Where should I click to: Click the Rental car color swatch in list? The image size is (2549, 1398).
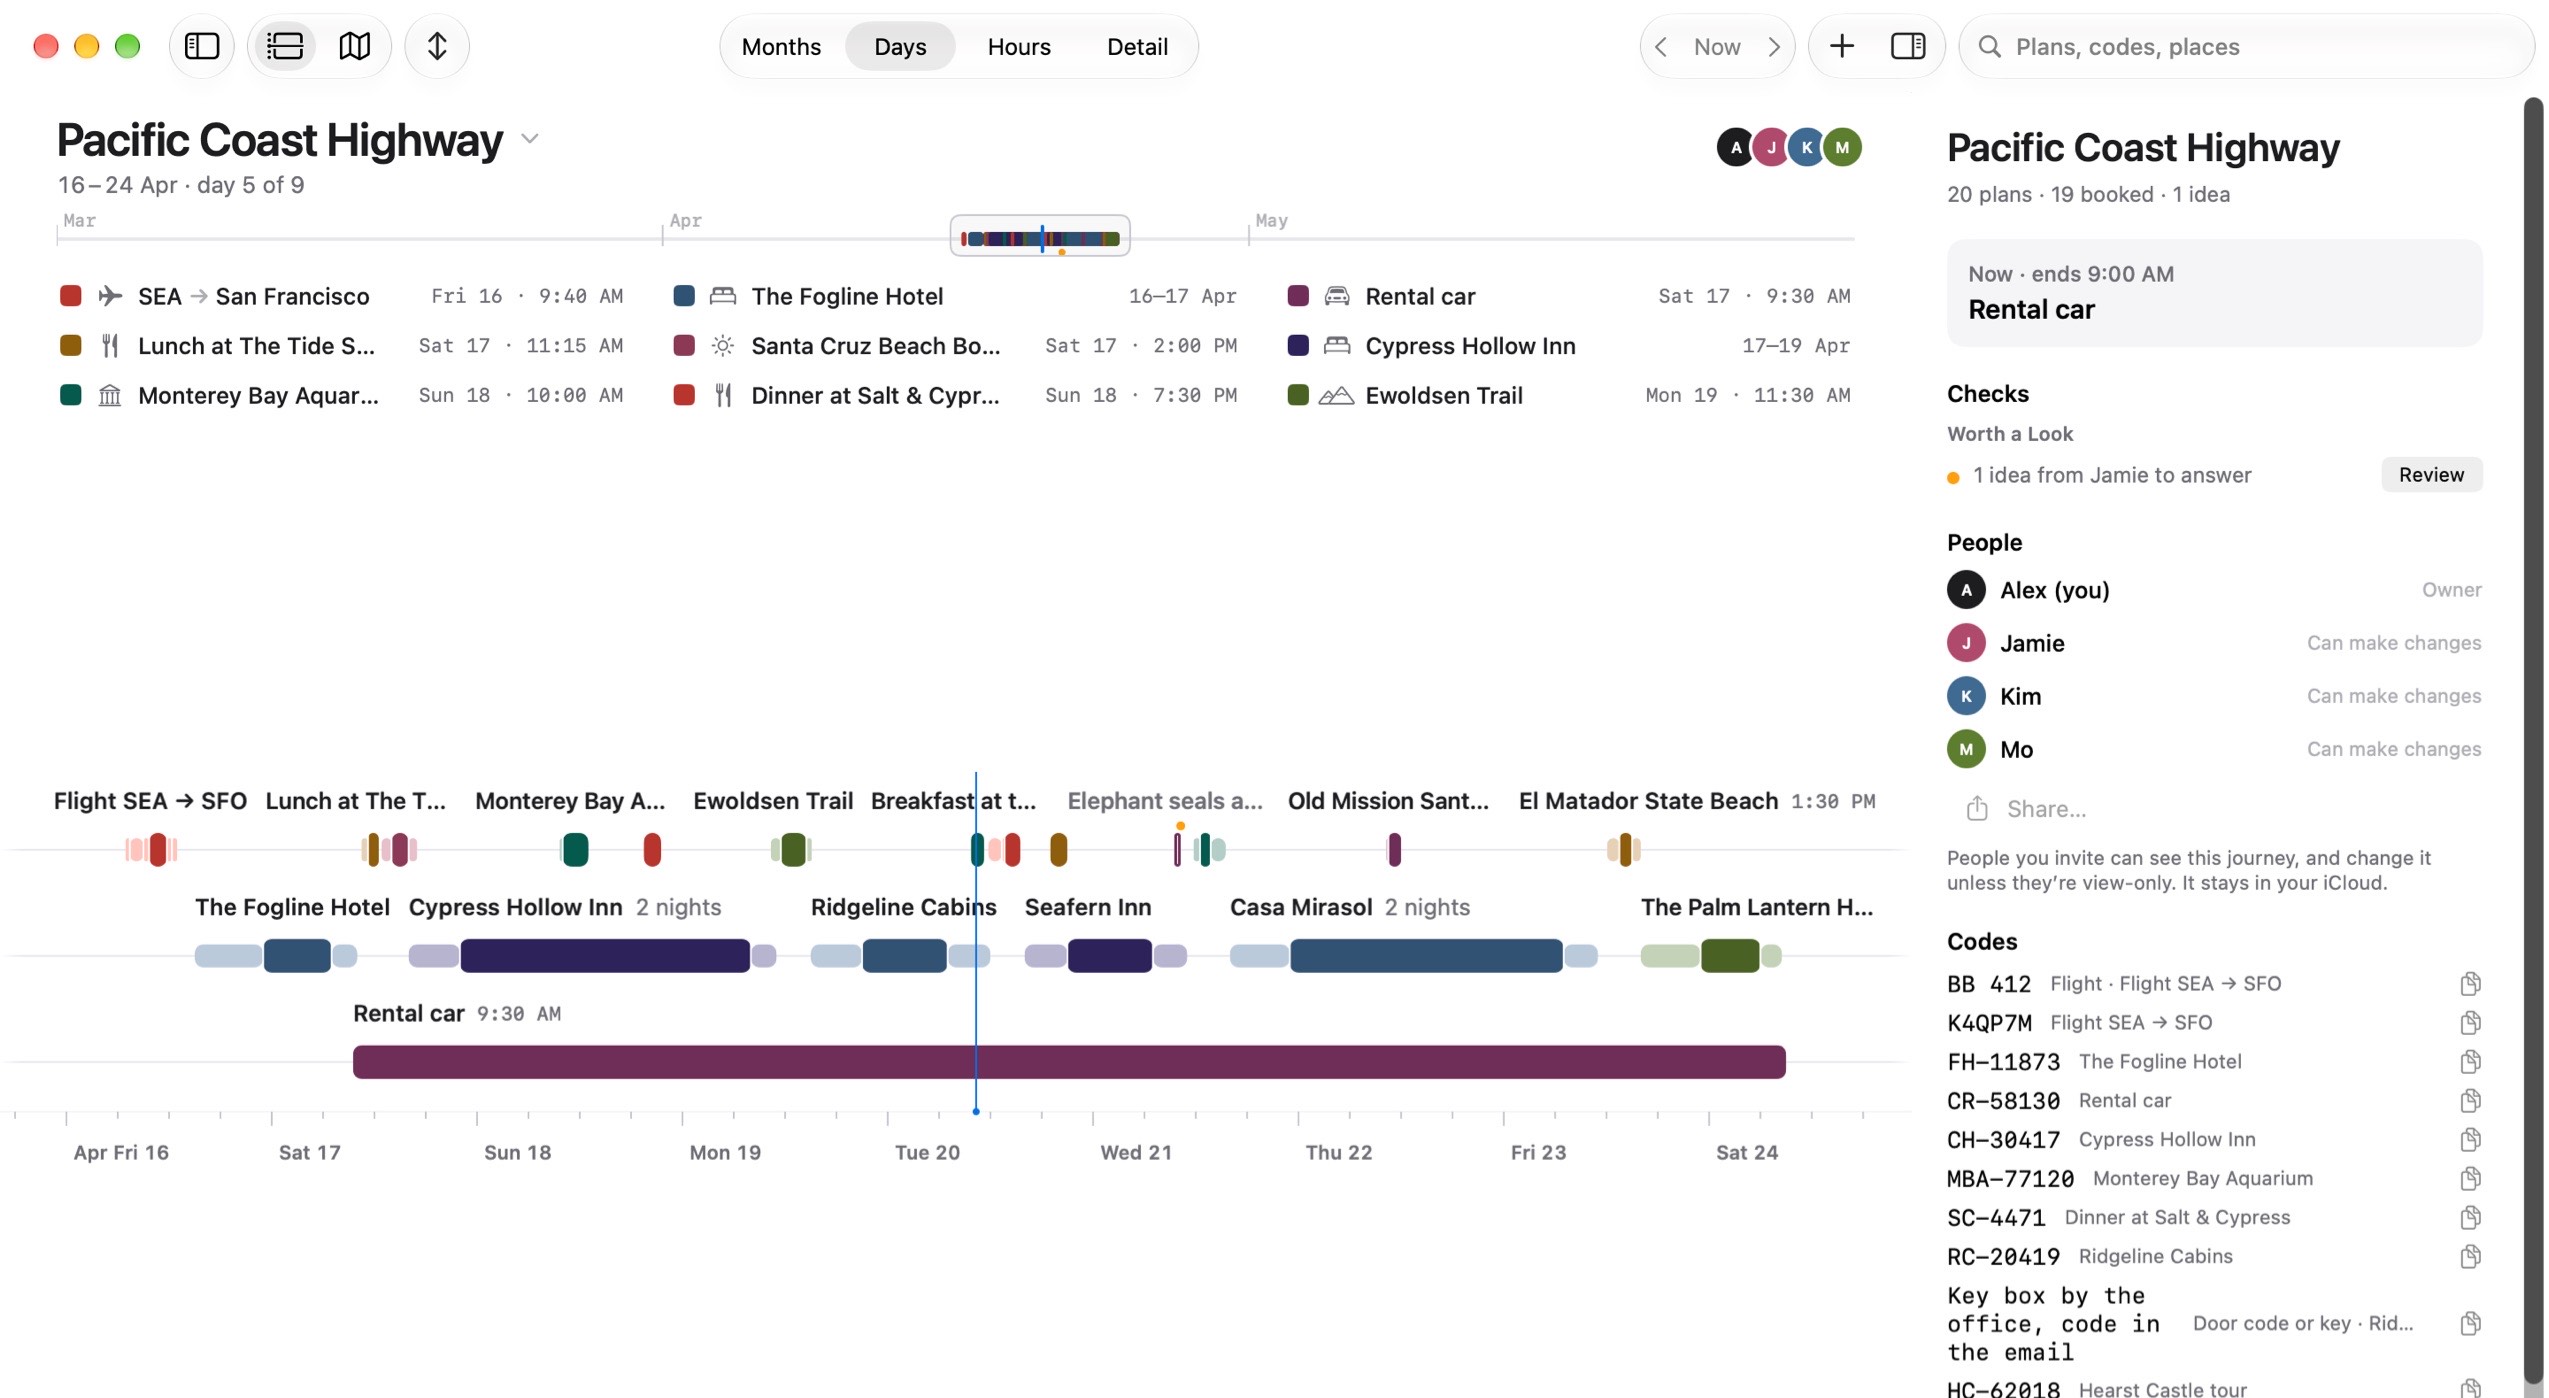(x=1298, y=296)
